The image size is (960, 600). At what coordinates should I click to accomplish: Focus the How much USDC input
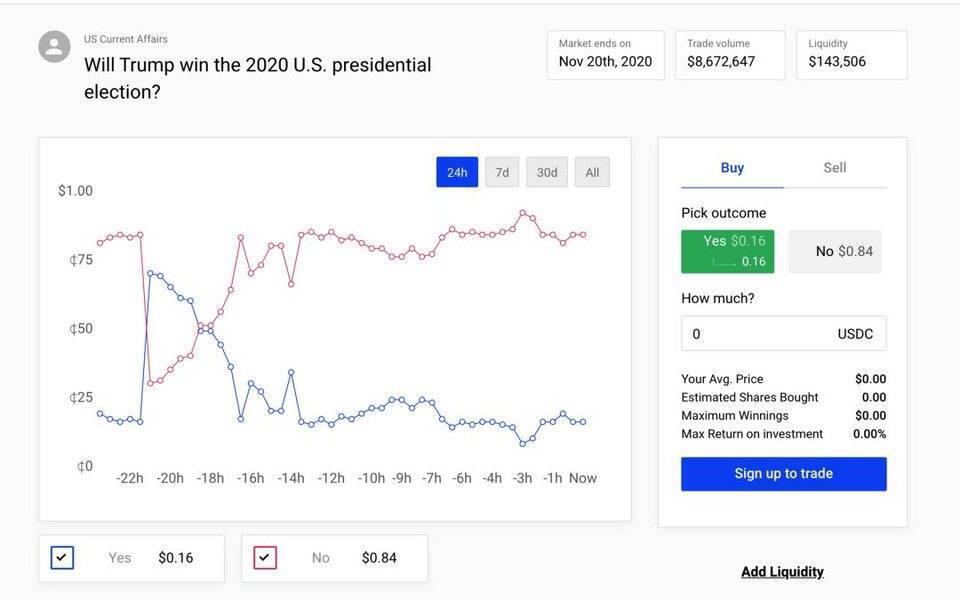[x=784, y=334]
